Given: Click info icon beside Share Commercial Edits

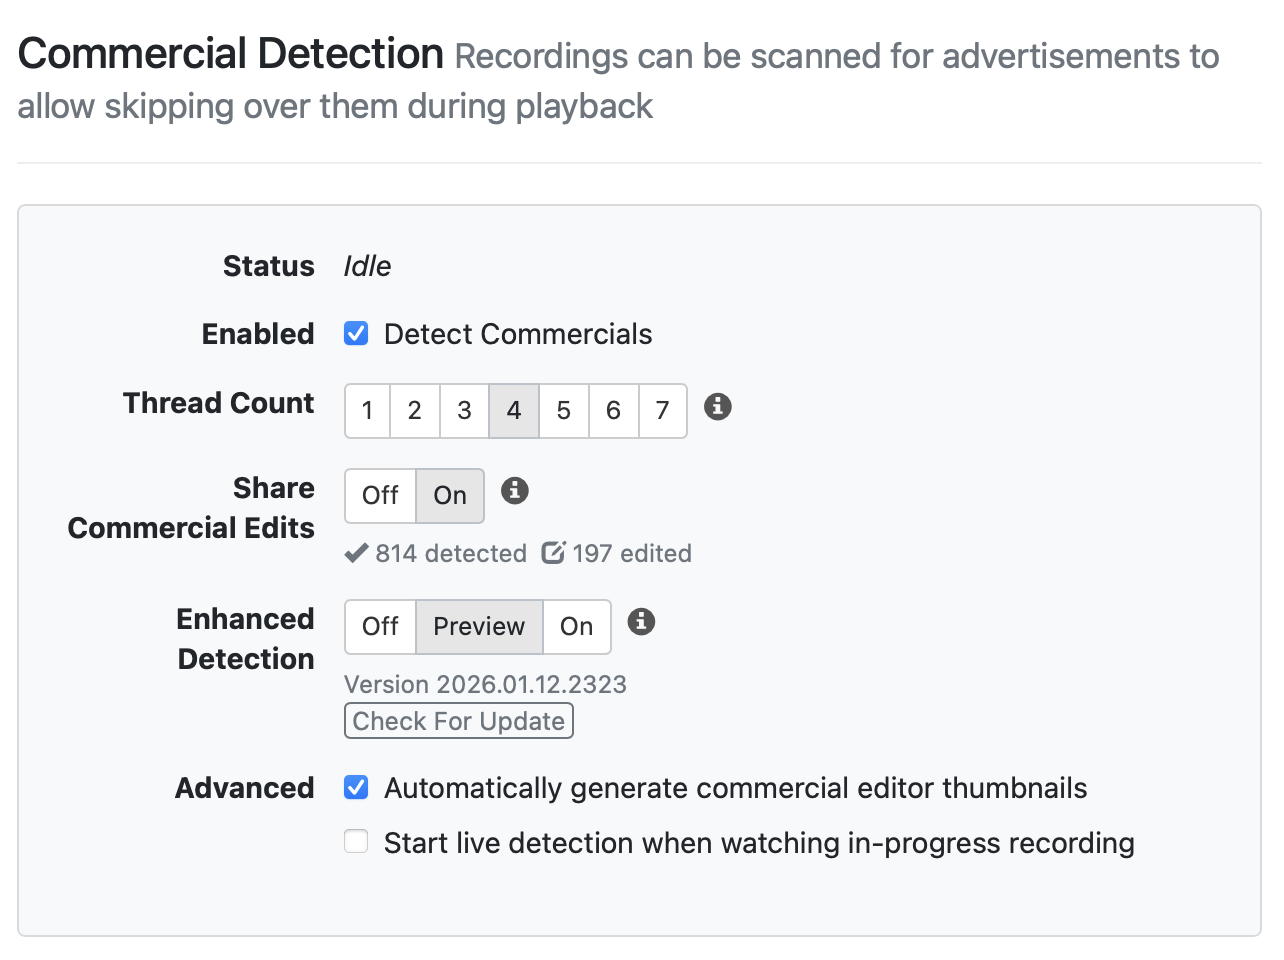Looking at the screenshot, I should (514, 491).
